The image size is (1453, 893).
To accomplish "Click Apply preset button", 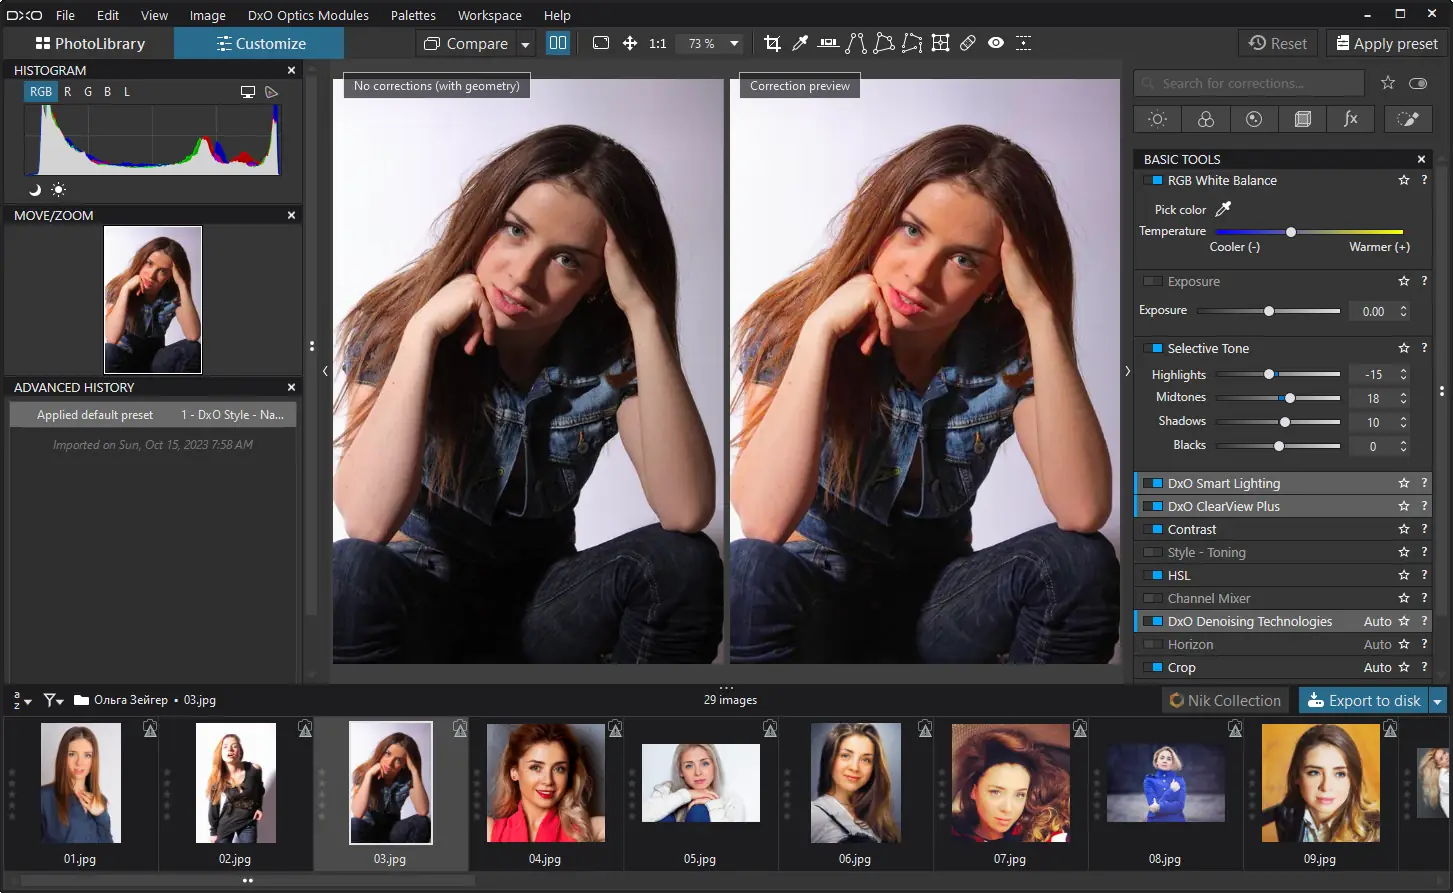I will pos(1385,43).
